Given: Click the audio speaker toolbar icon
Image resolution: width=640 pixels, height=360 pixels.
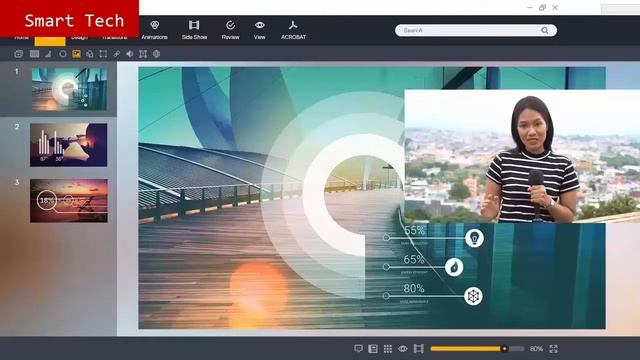Looking at the screenshot, I should (x=129, y=54).
